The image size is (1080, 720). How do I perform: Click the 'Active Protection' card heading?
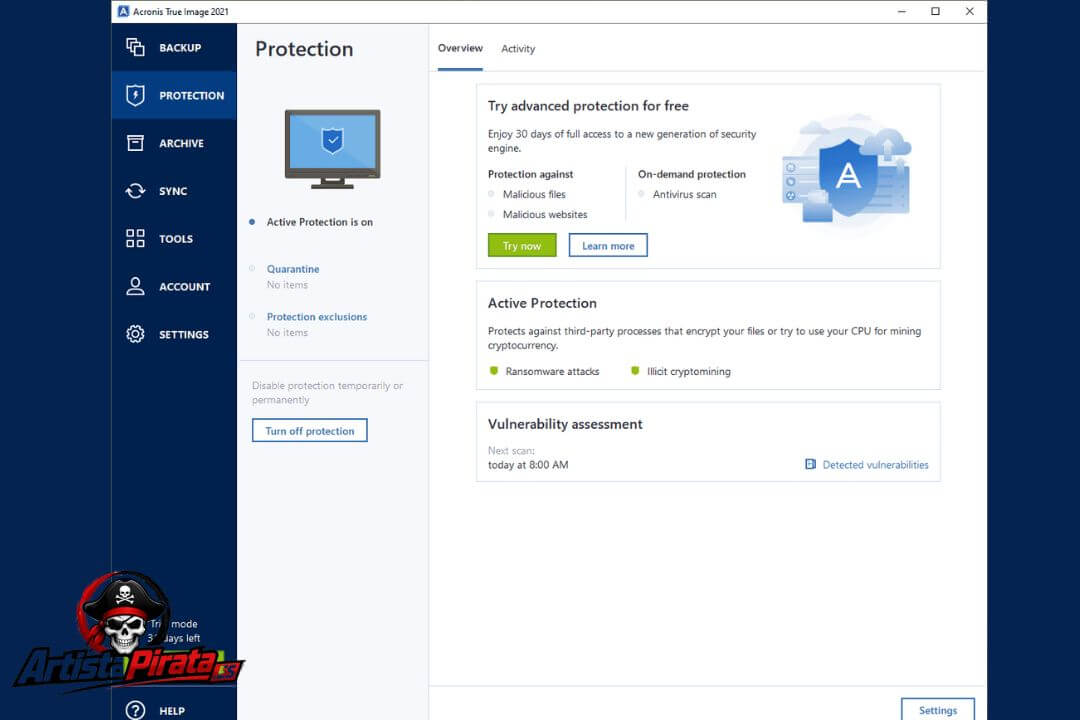click(x=542, y=303)
